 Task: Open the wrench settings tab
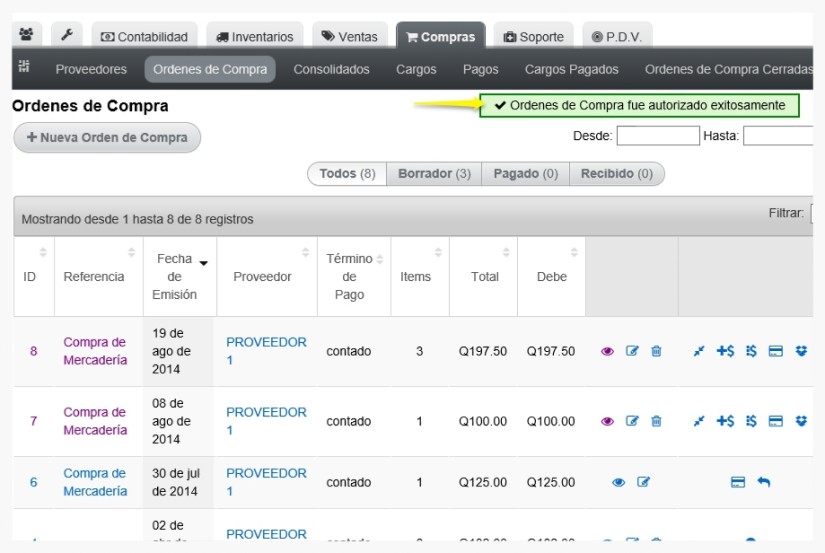(67, 35)
